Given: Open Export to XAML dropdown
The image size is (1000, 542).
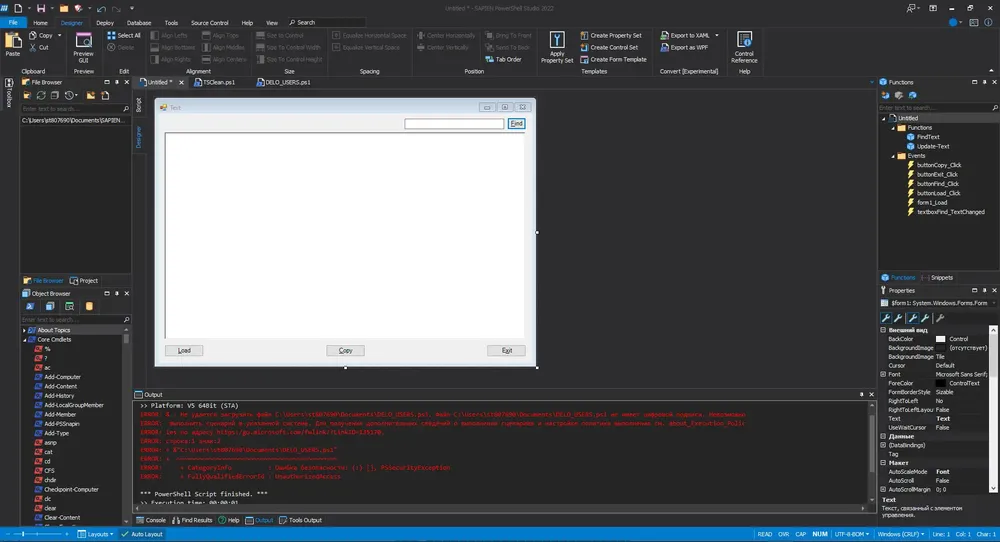Looking at the screenshot, I should (x=717, y=36).
